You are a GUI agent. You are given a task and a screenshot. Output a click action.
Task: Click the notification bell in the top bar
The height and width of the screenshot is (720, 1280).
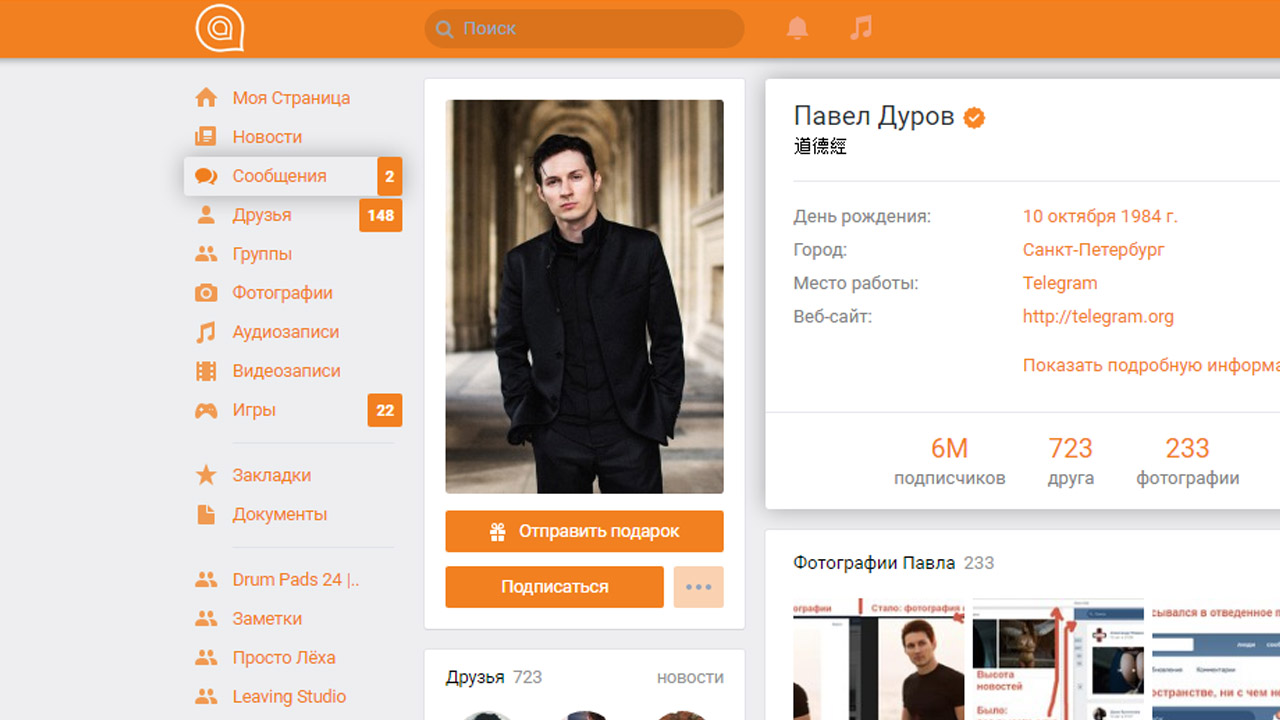(797, 28)
